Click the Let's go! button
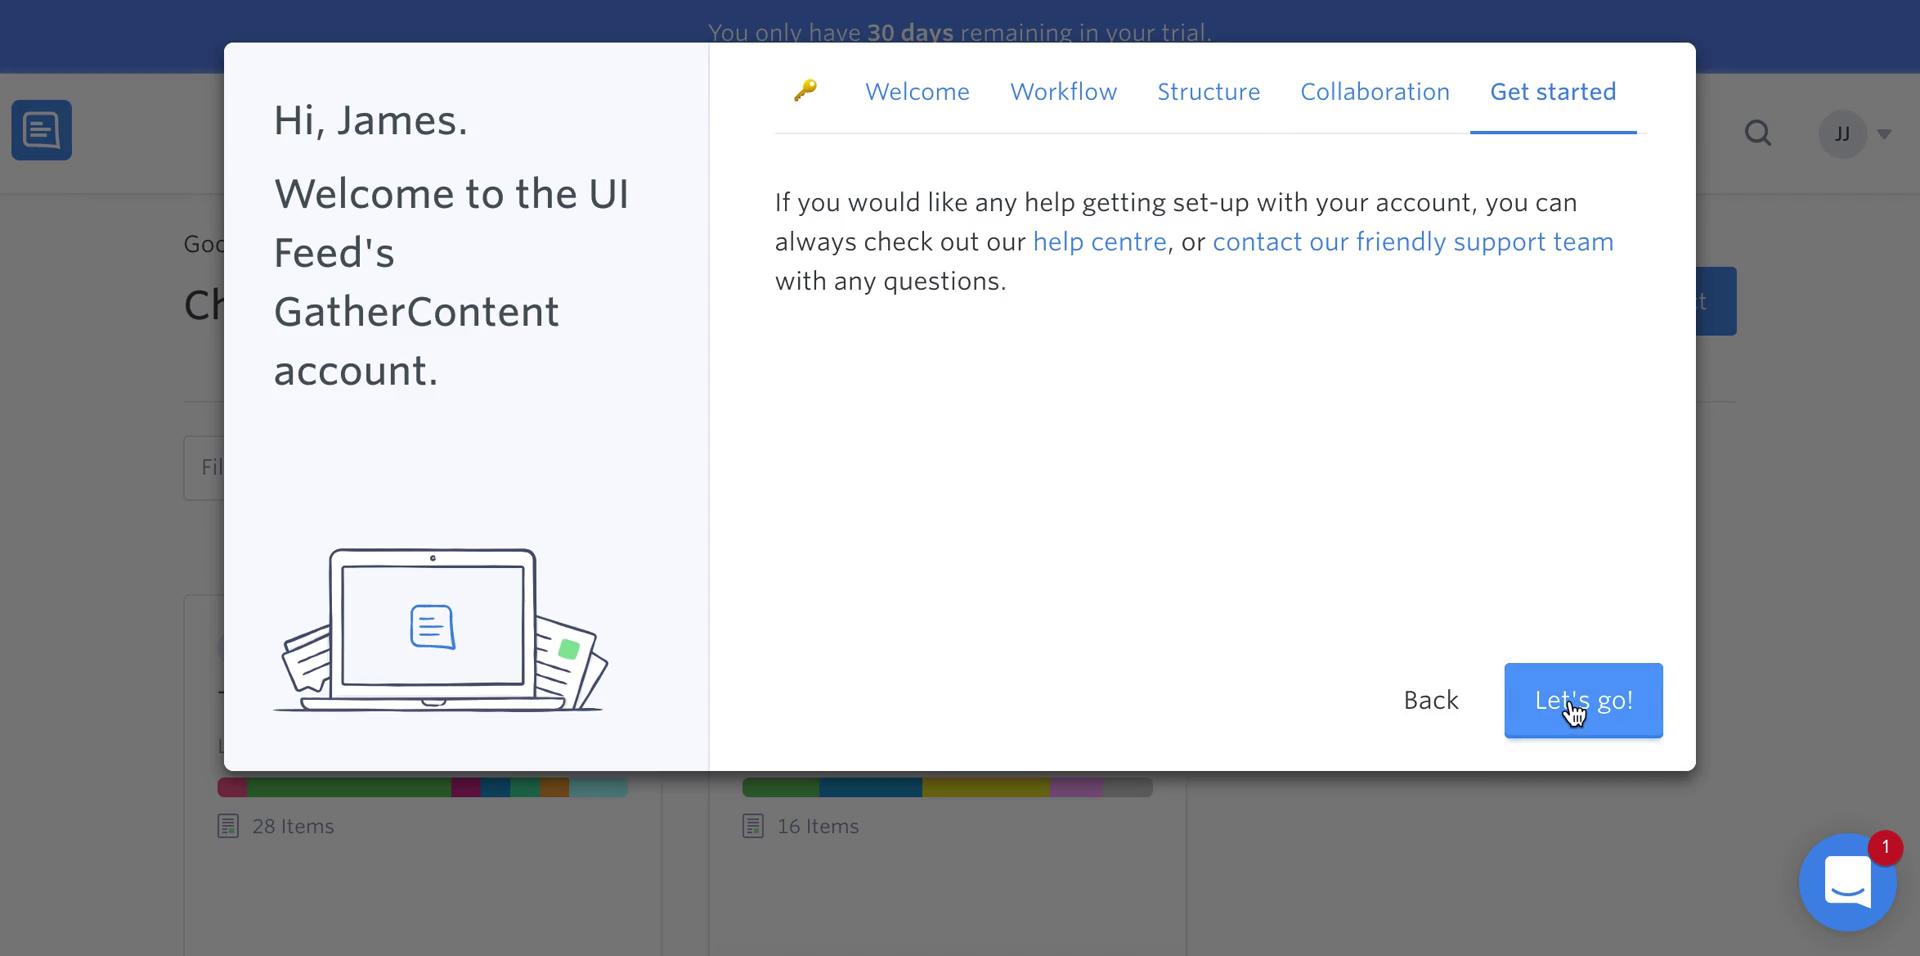The image size is (1920, 956). point(1583,700)
